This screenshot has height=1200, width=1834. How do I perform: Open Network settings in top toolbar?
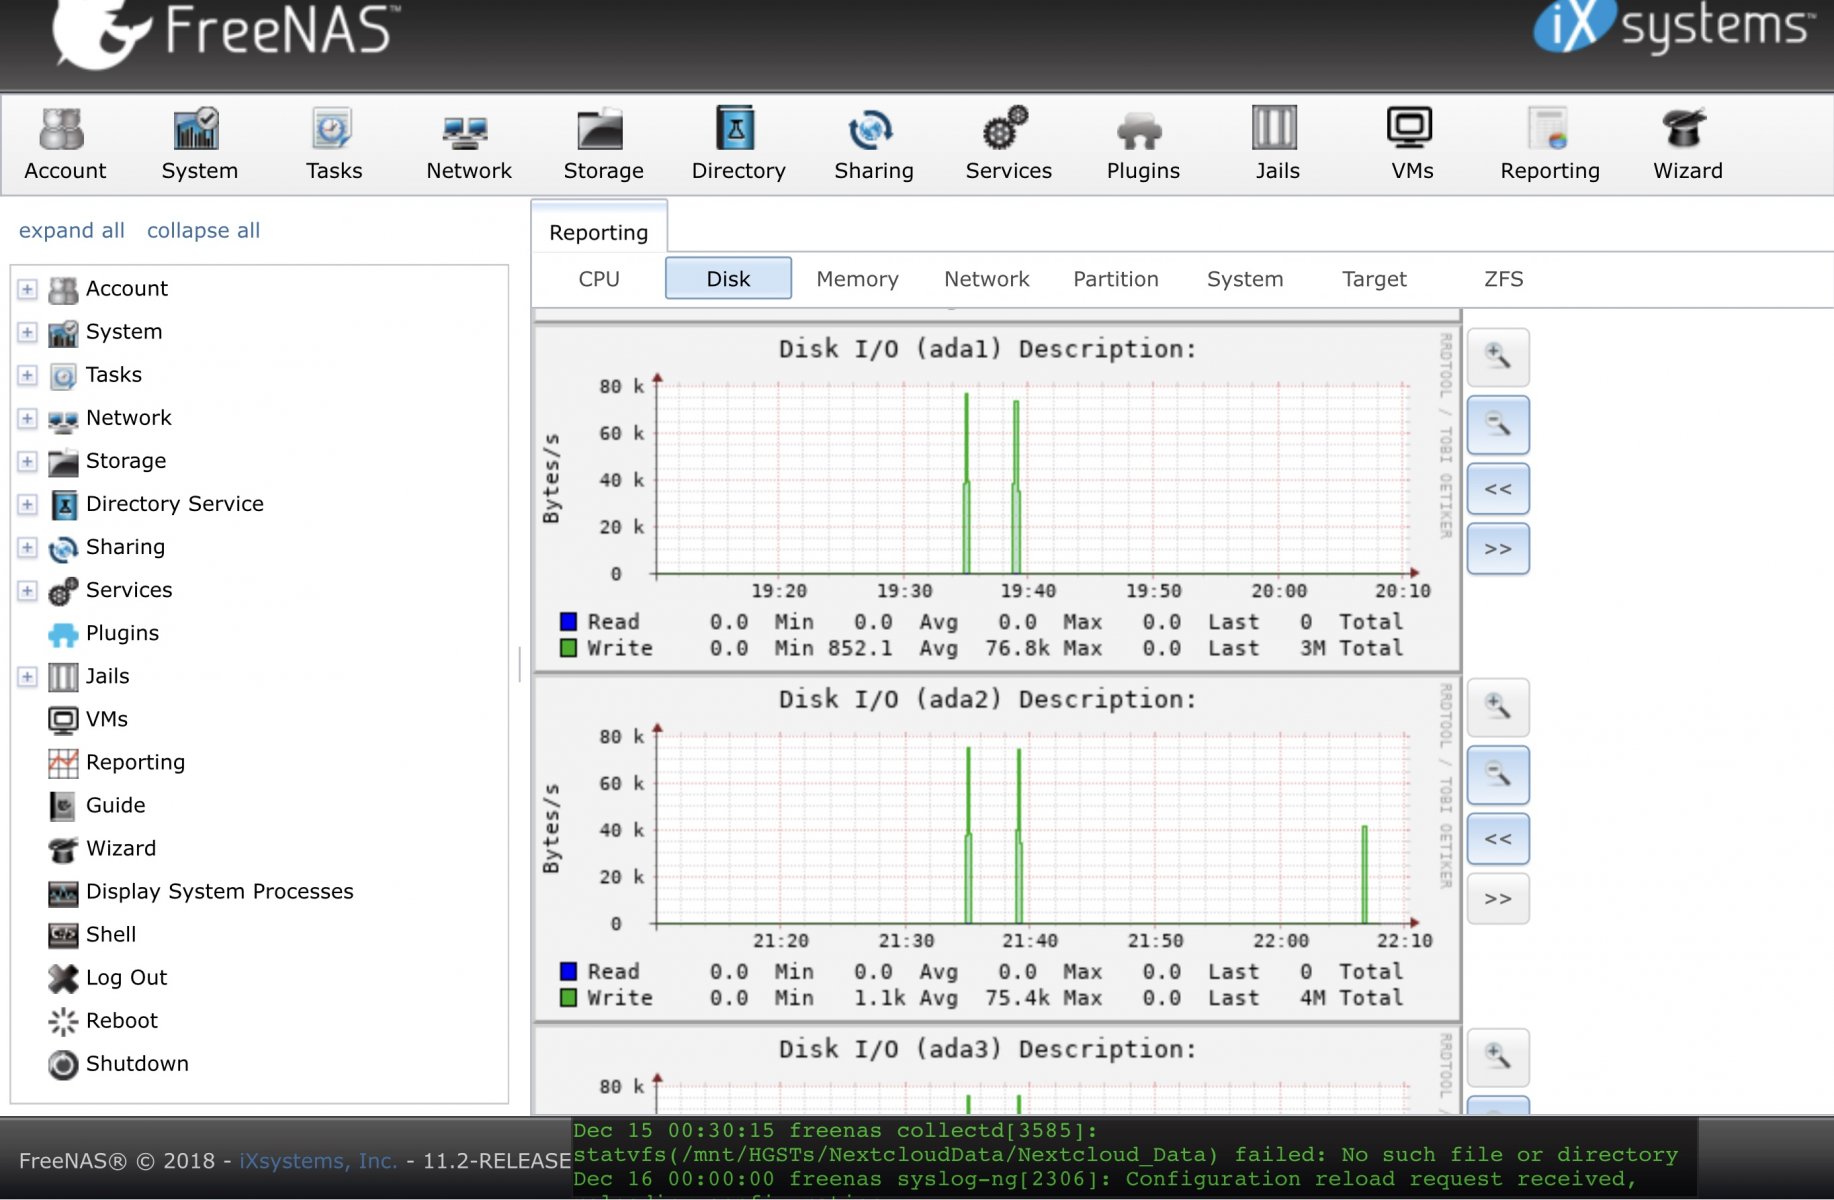(x=468, y=145)
